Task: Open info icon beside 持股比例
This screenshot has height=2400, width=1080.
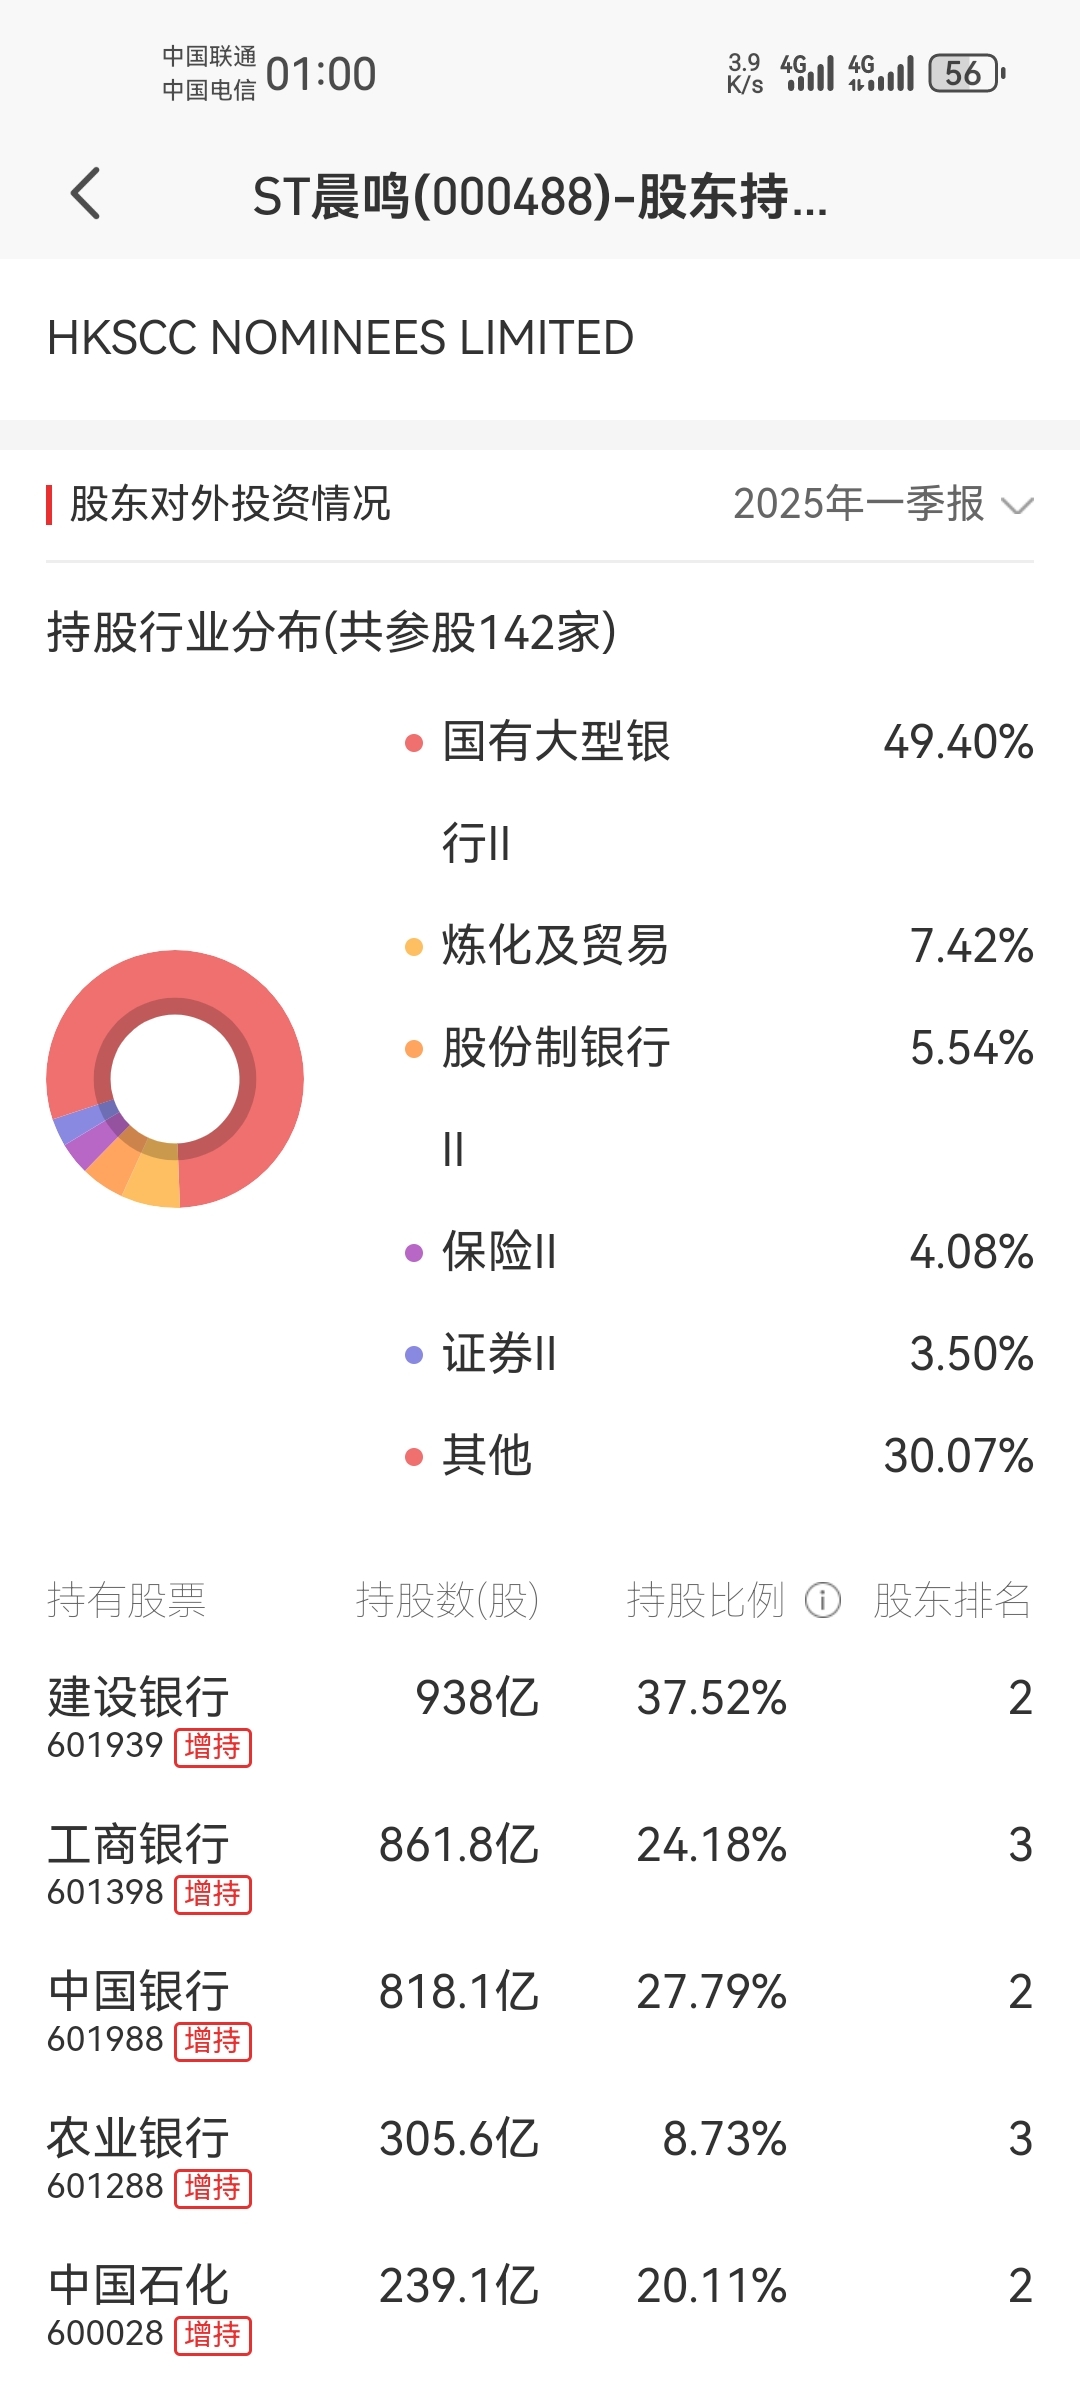Action: click(x=823, y=1600)
